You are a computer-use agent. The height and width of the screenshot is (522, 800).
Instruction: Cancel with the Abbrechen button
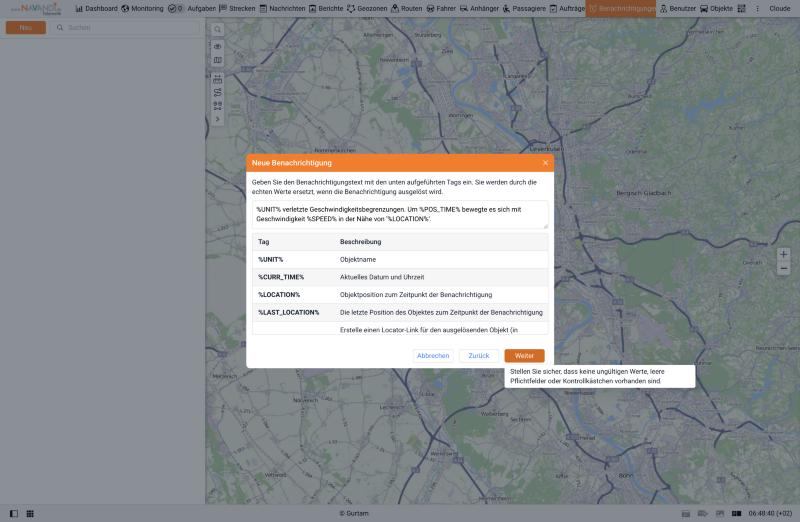tap(433, 356)
